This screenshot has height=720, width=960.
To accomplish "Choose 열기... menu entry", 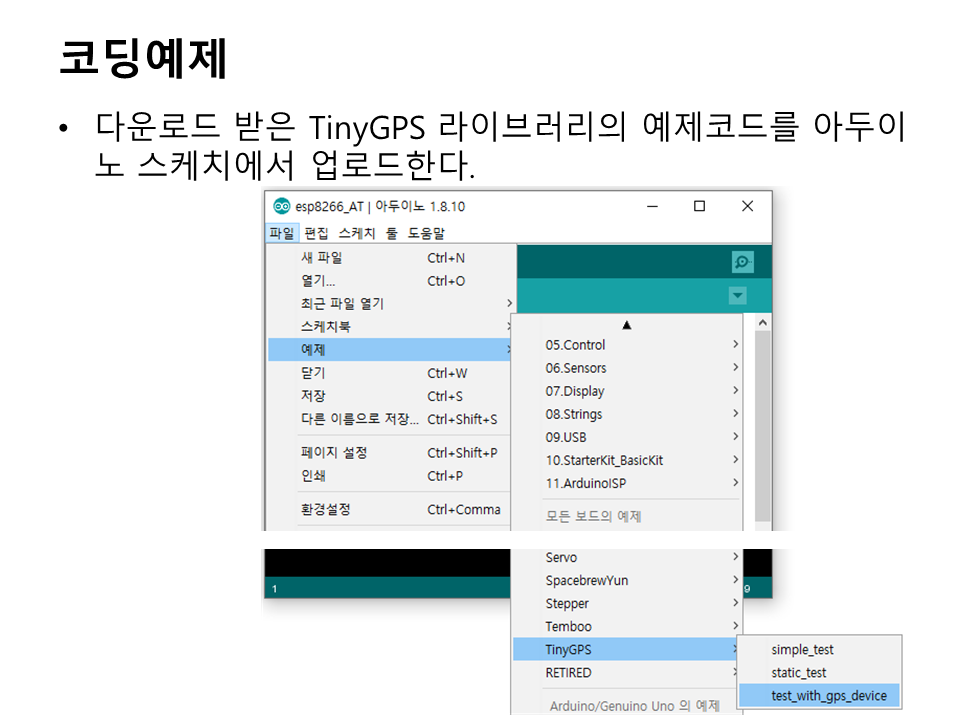I will click(x=390, y=281).
